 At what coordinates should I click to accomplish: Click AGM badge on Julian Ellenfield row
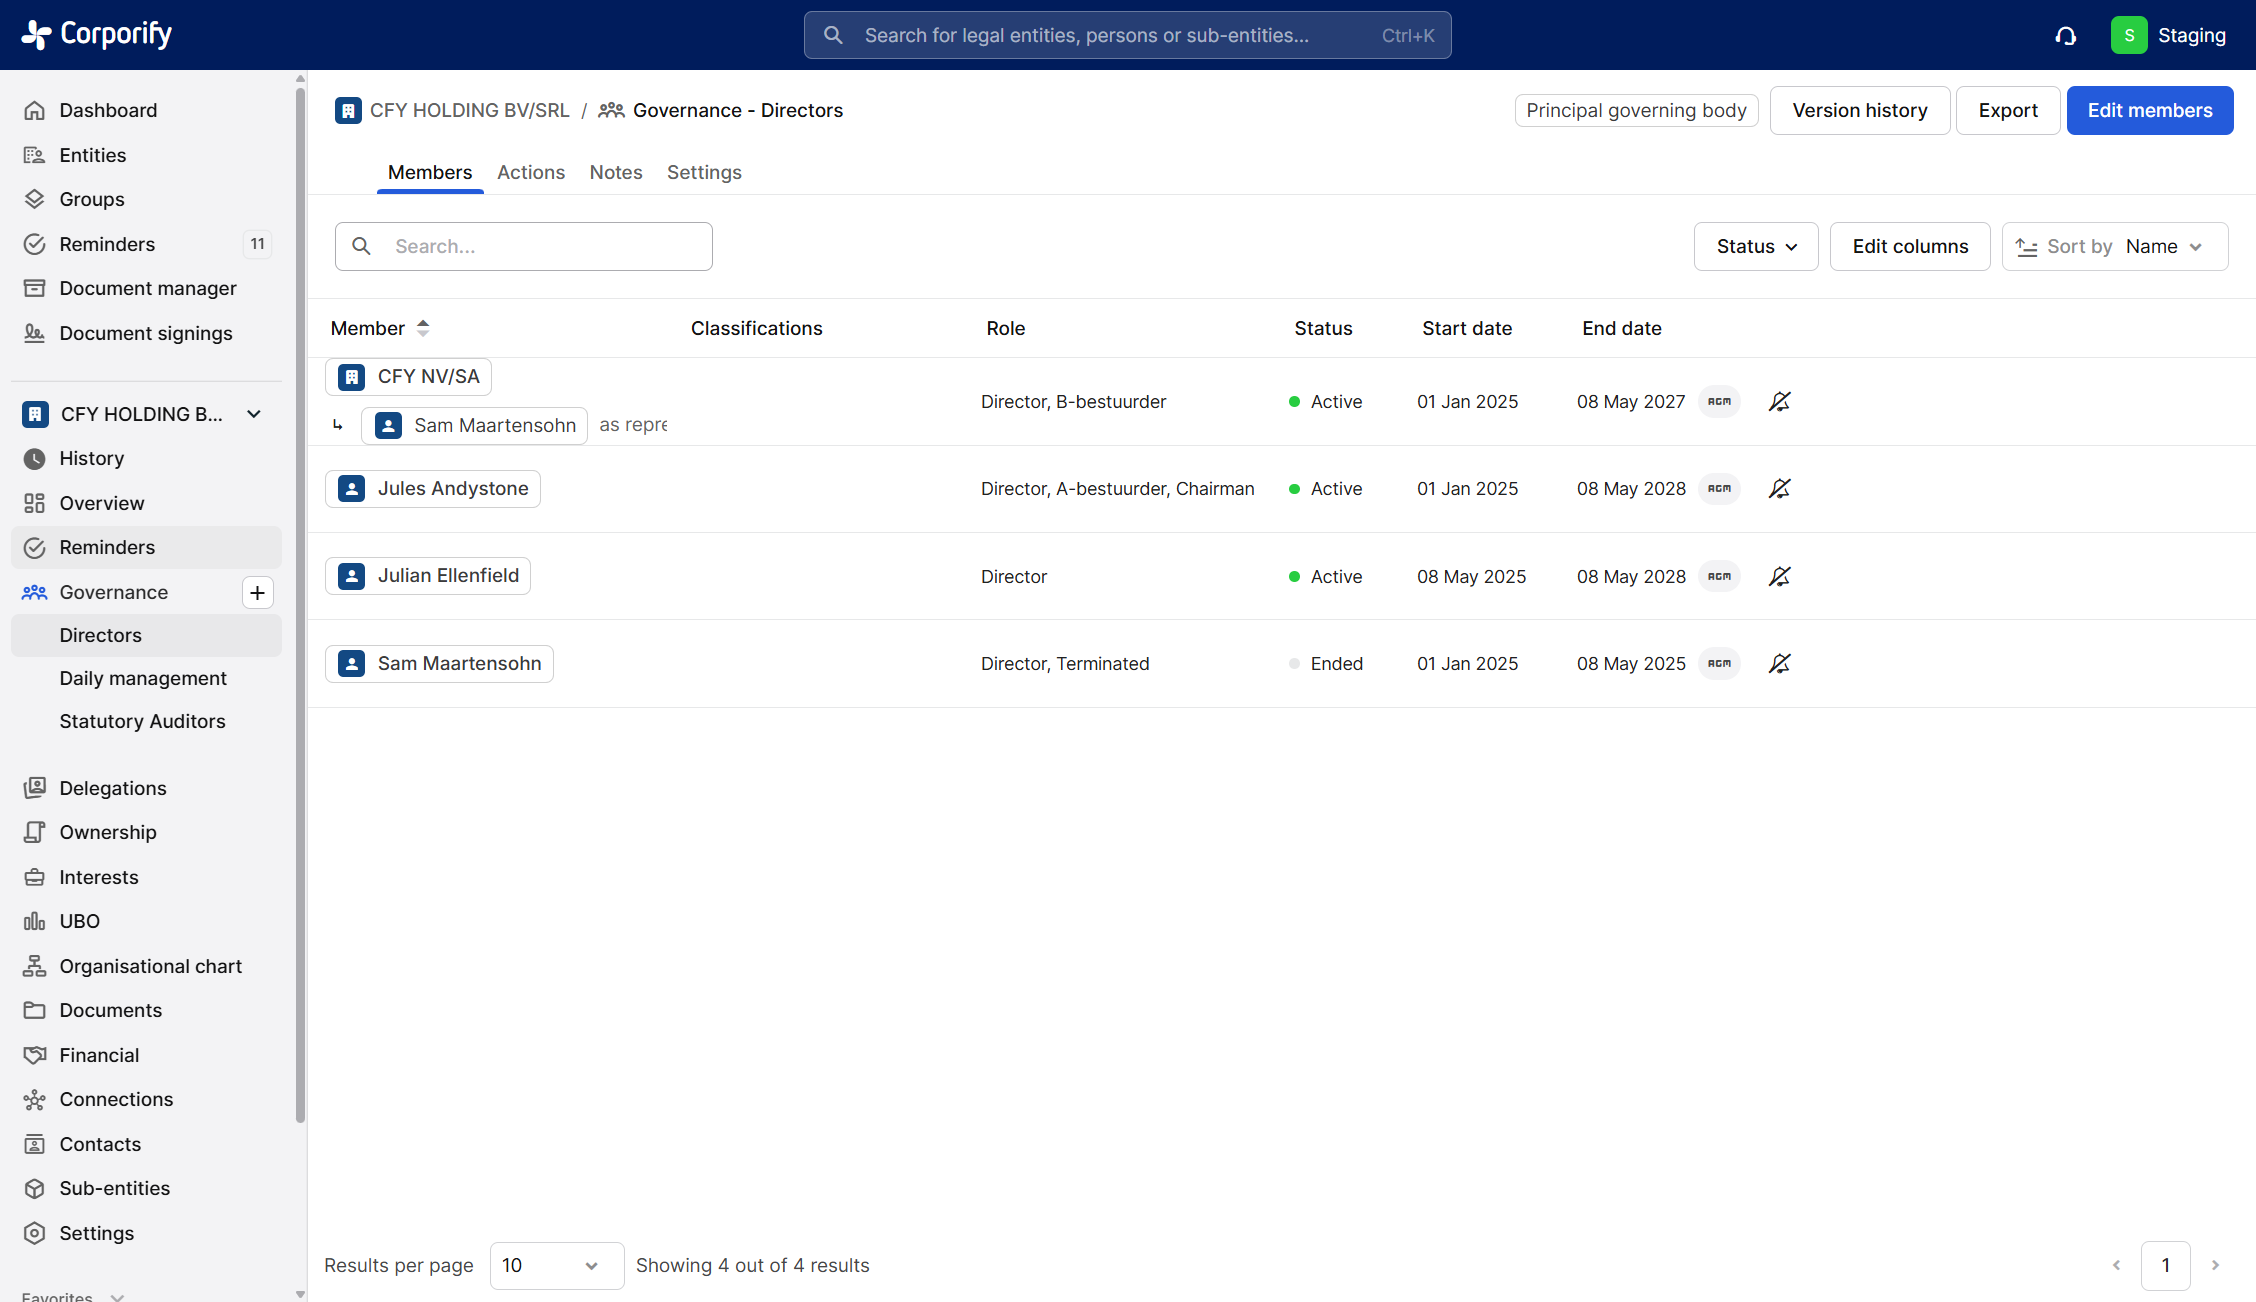[1719, 577]
